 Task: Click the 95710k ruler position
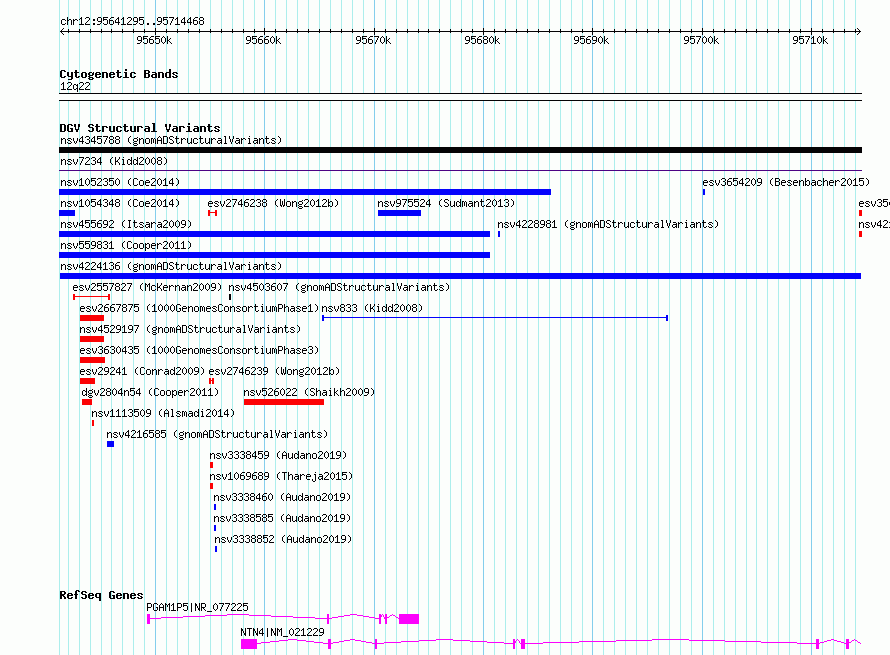click(810, 40)
